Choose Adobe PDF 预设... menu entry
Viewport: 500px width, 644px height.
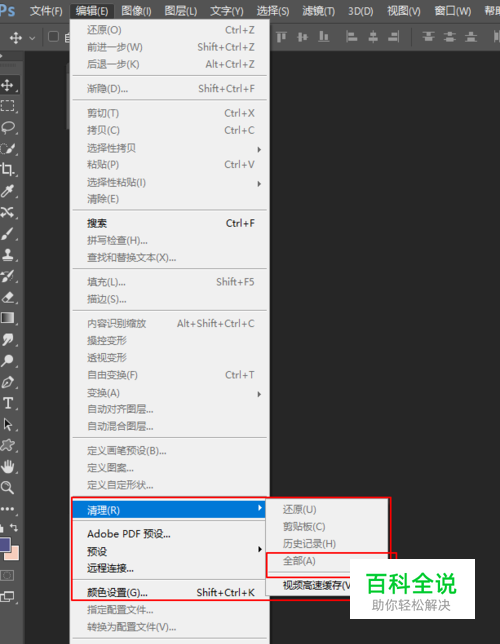click(170, 534)
